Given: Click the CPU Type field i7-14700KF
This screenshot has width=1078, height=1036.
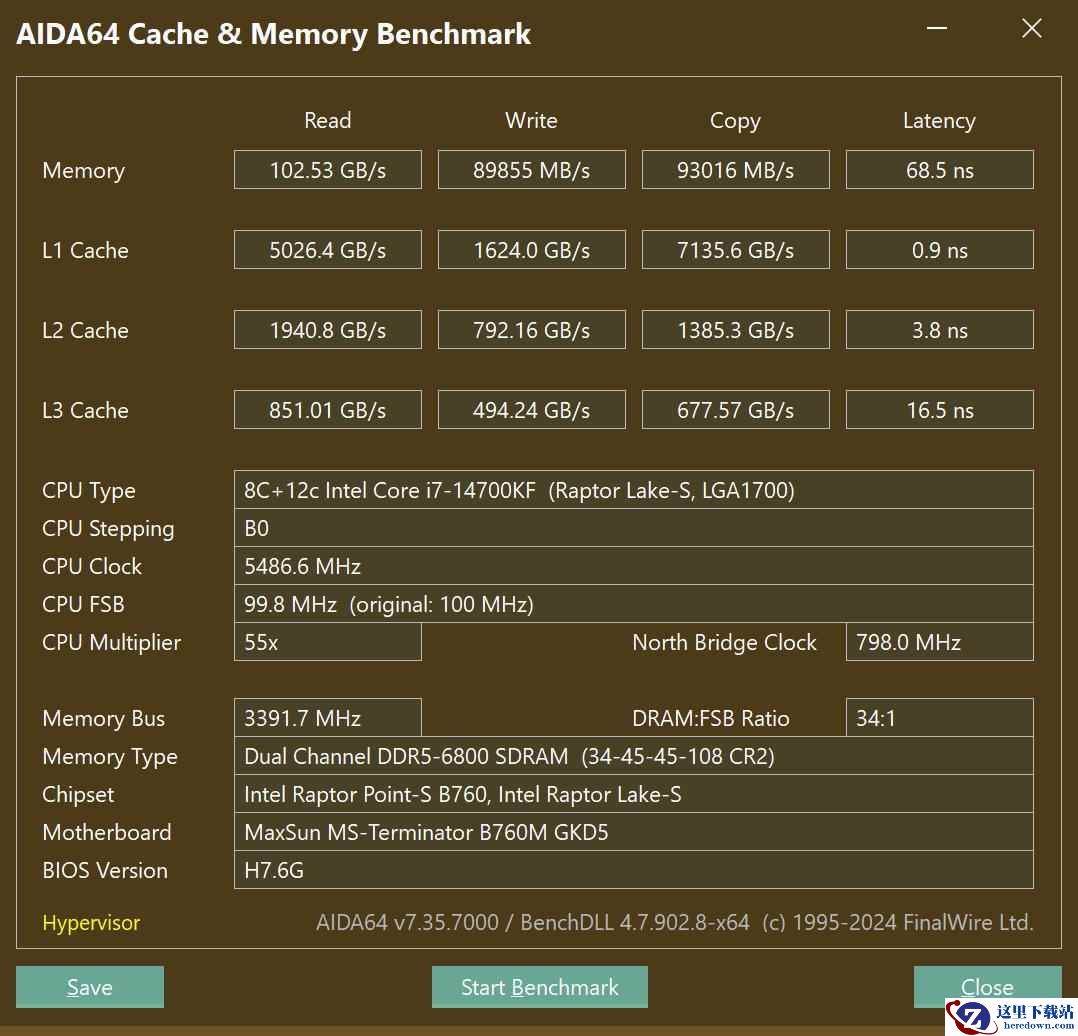Looking at the screenshot, I should [634, 490].
